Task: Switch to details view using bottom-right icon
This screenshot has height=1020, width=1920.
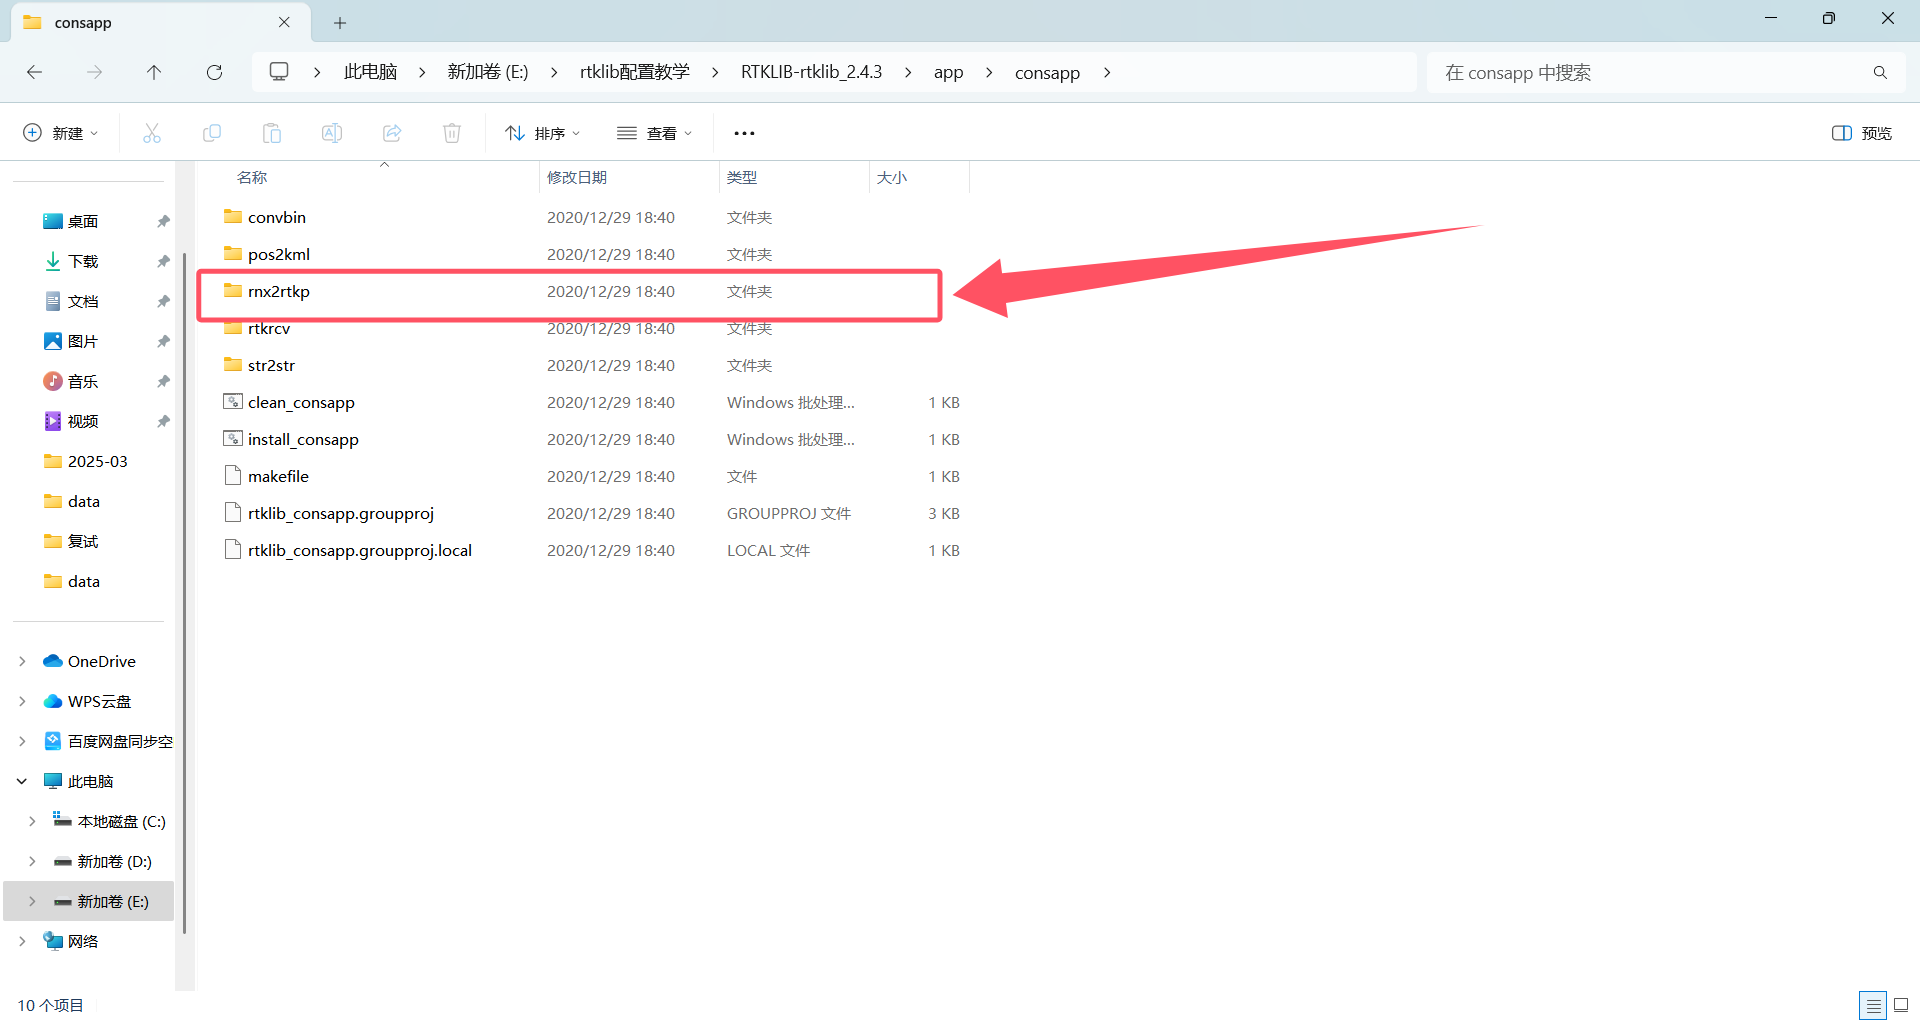Action: pyautogui.click(x=1874, y=1005)
